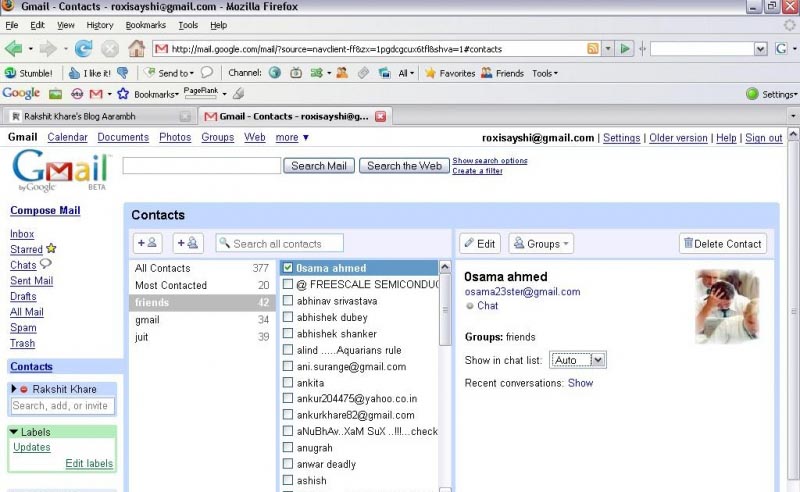The width and height of the screenshot is (800, 492).
Task: Expand the more menu in Gmail header
Action: pos(292,137)
